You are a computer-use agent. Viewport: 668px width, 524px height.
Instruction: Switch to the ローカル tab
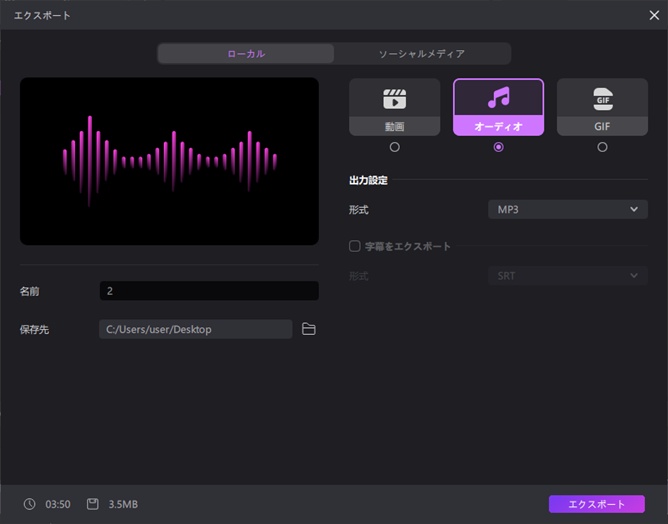pos(246,54)
